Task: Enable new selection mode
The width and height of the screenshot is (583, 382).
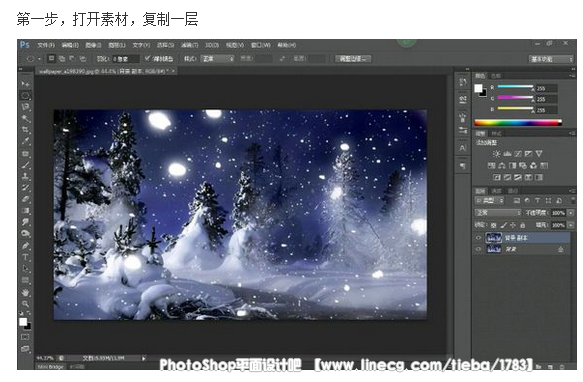Action: click(x=51, y=58)
